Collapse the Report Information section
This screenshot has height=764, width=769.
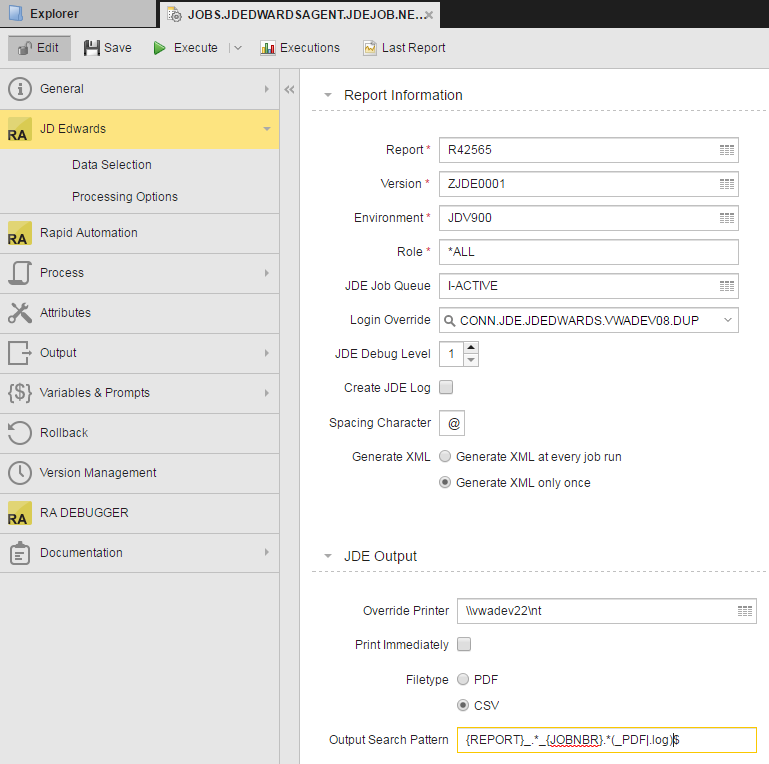click(x=328, y=95)
